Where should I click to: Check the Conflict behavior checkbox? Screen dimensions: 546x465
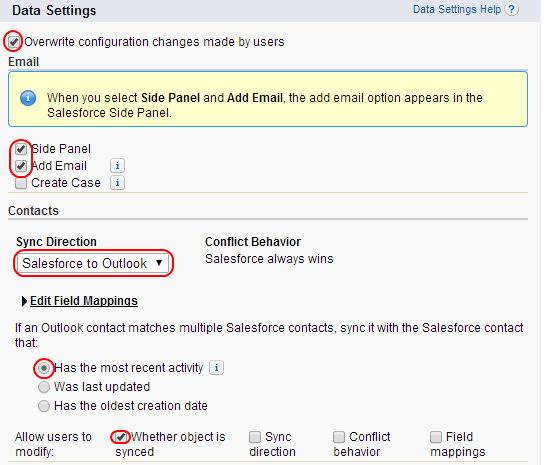[339, 437]
